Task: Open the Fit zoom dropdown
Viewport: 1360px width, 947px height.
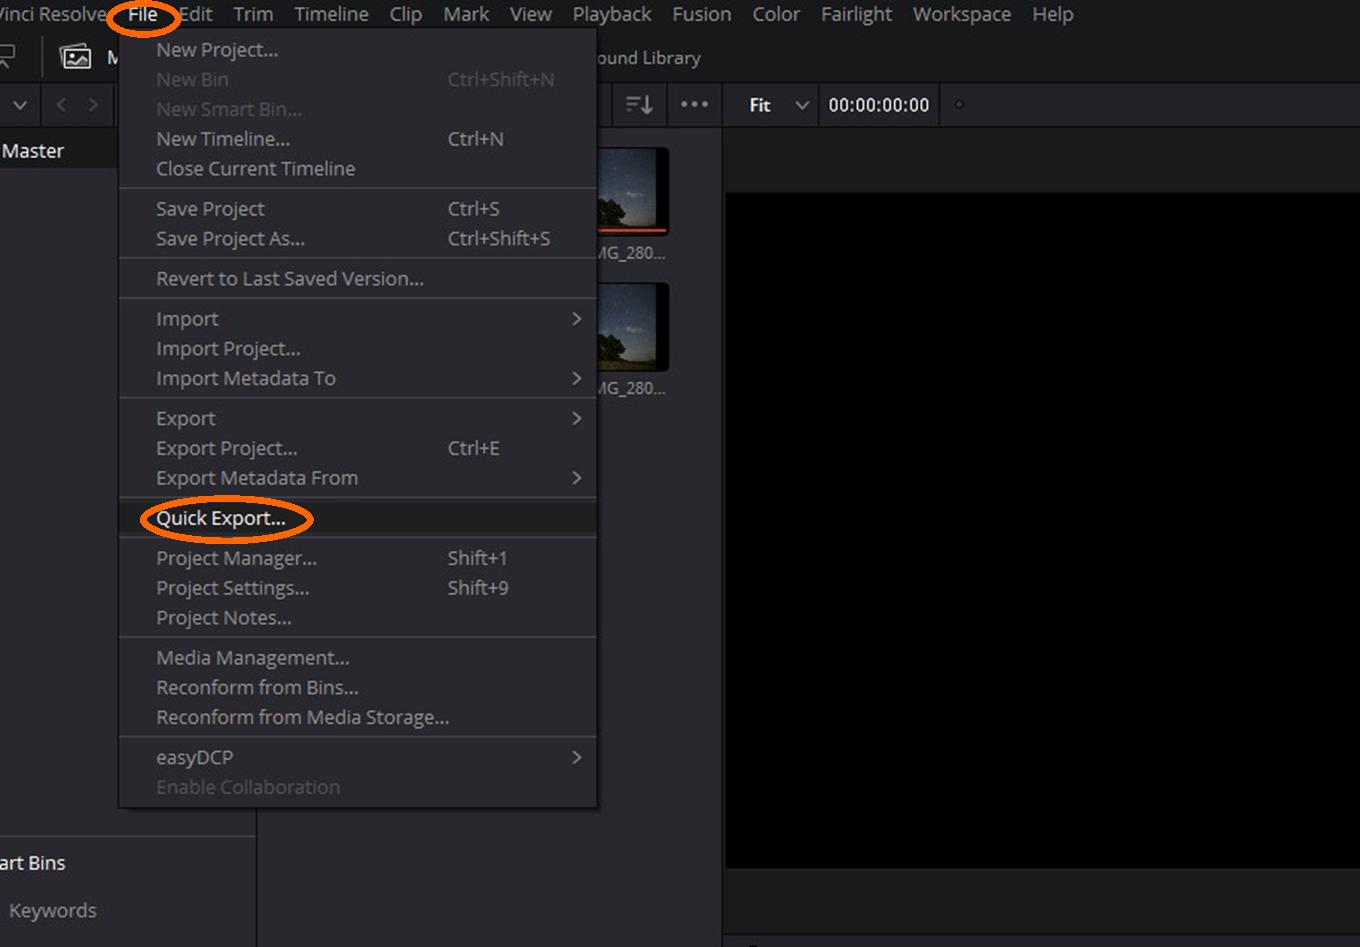Action: click(778, 105)
